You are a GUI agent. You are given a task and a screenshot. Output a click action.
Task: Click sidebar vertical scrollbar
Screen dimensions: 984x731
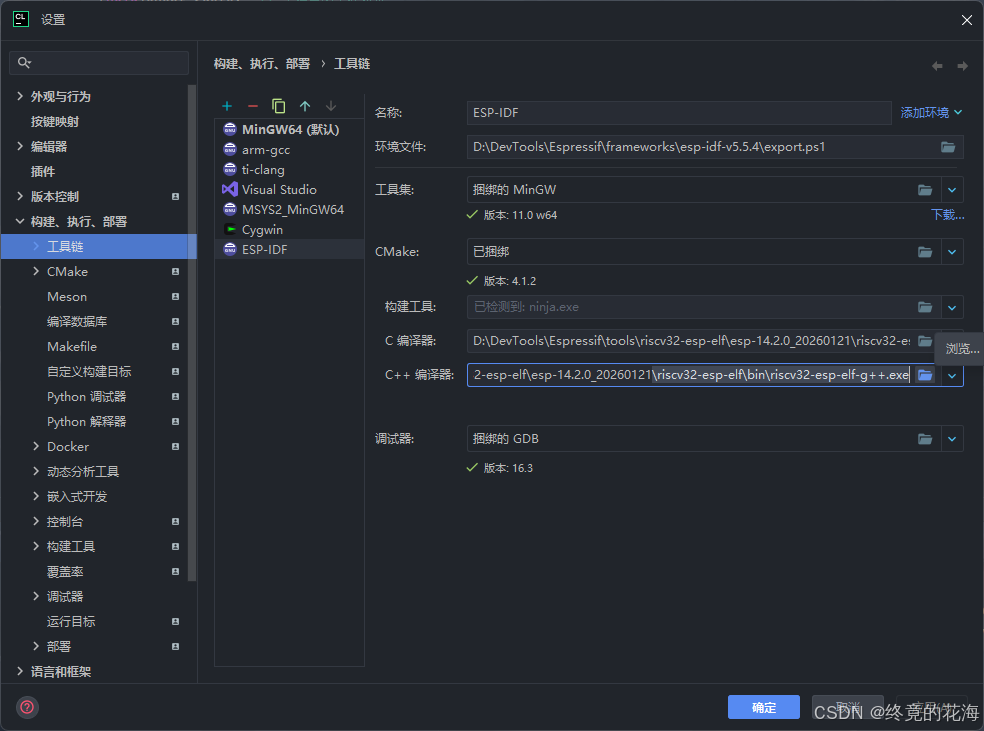coord(192,333)
